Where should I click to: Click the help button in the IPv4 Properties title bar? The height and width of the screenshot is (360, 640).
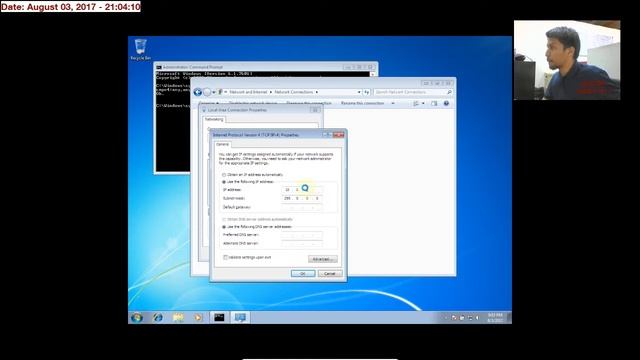pyautogui.click(x=327, y=135)
